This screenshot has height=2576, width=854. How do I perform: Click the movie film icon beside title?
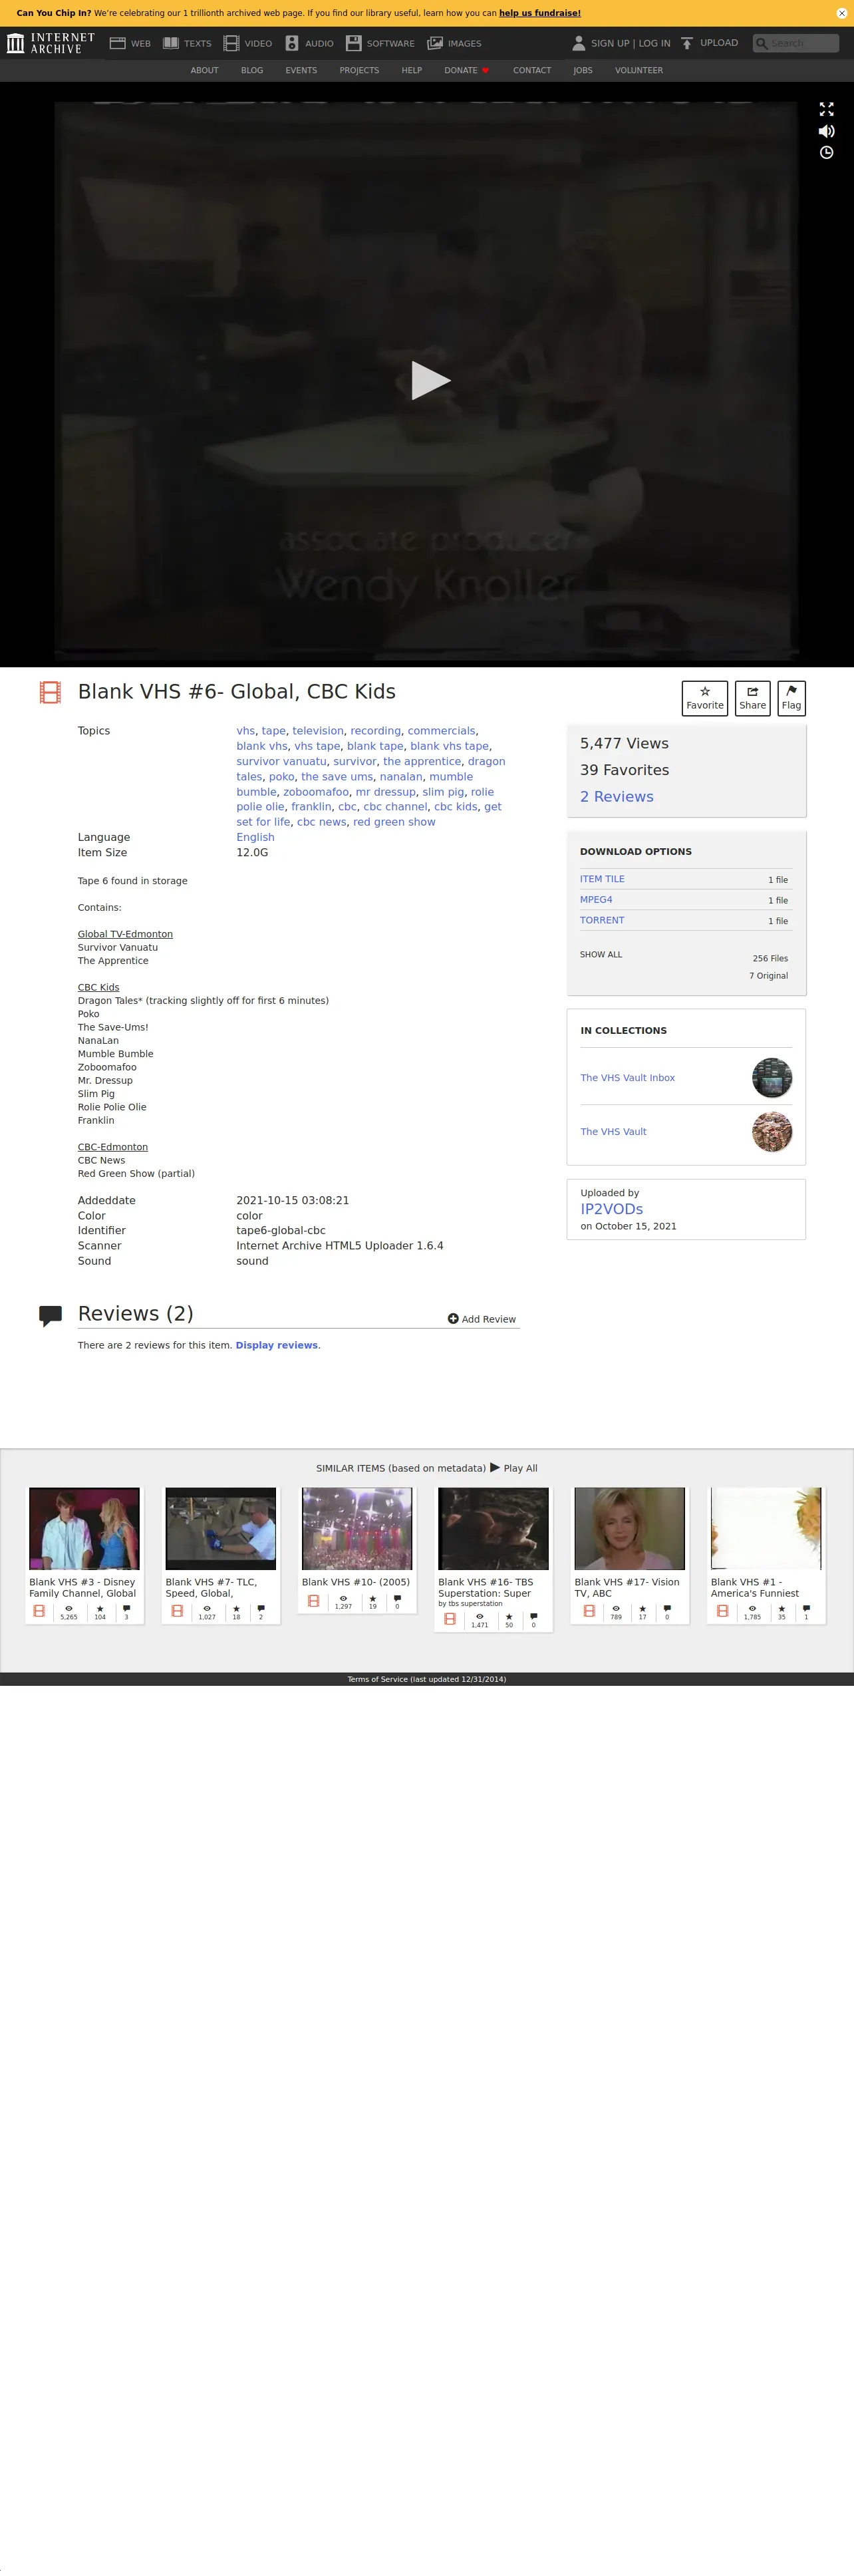(50, 692)
